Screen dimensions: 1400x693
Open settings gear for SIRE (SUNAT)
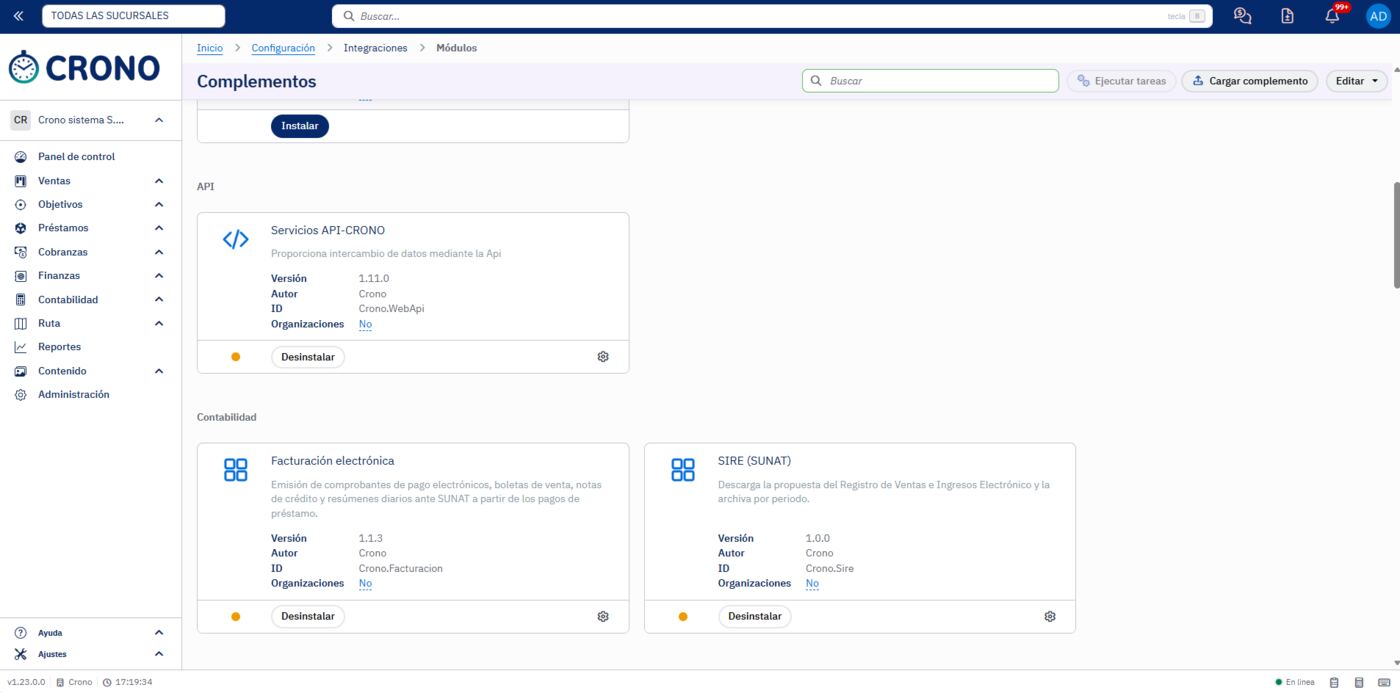(1050, 617)
